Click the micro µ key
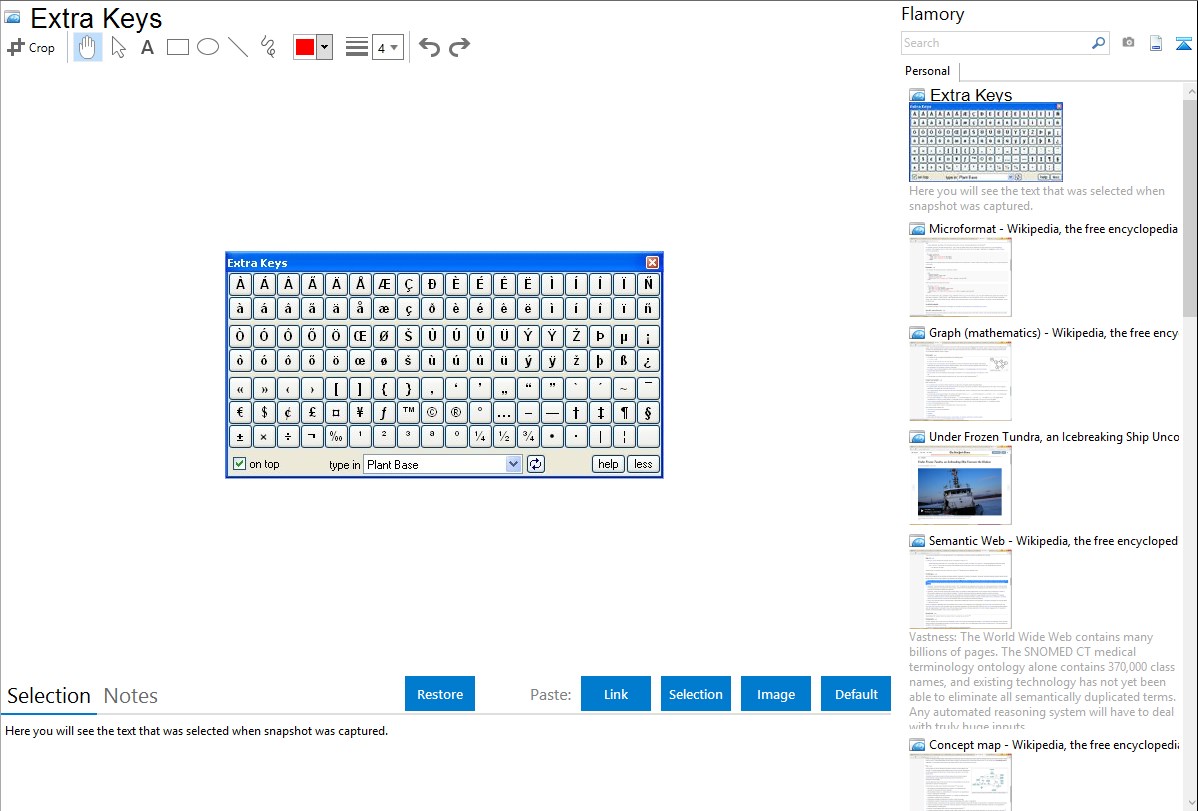This screenshot has height=811, width=1198. 624,336
